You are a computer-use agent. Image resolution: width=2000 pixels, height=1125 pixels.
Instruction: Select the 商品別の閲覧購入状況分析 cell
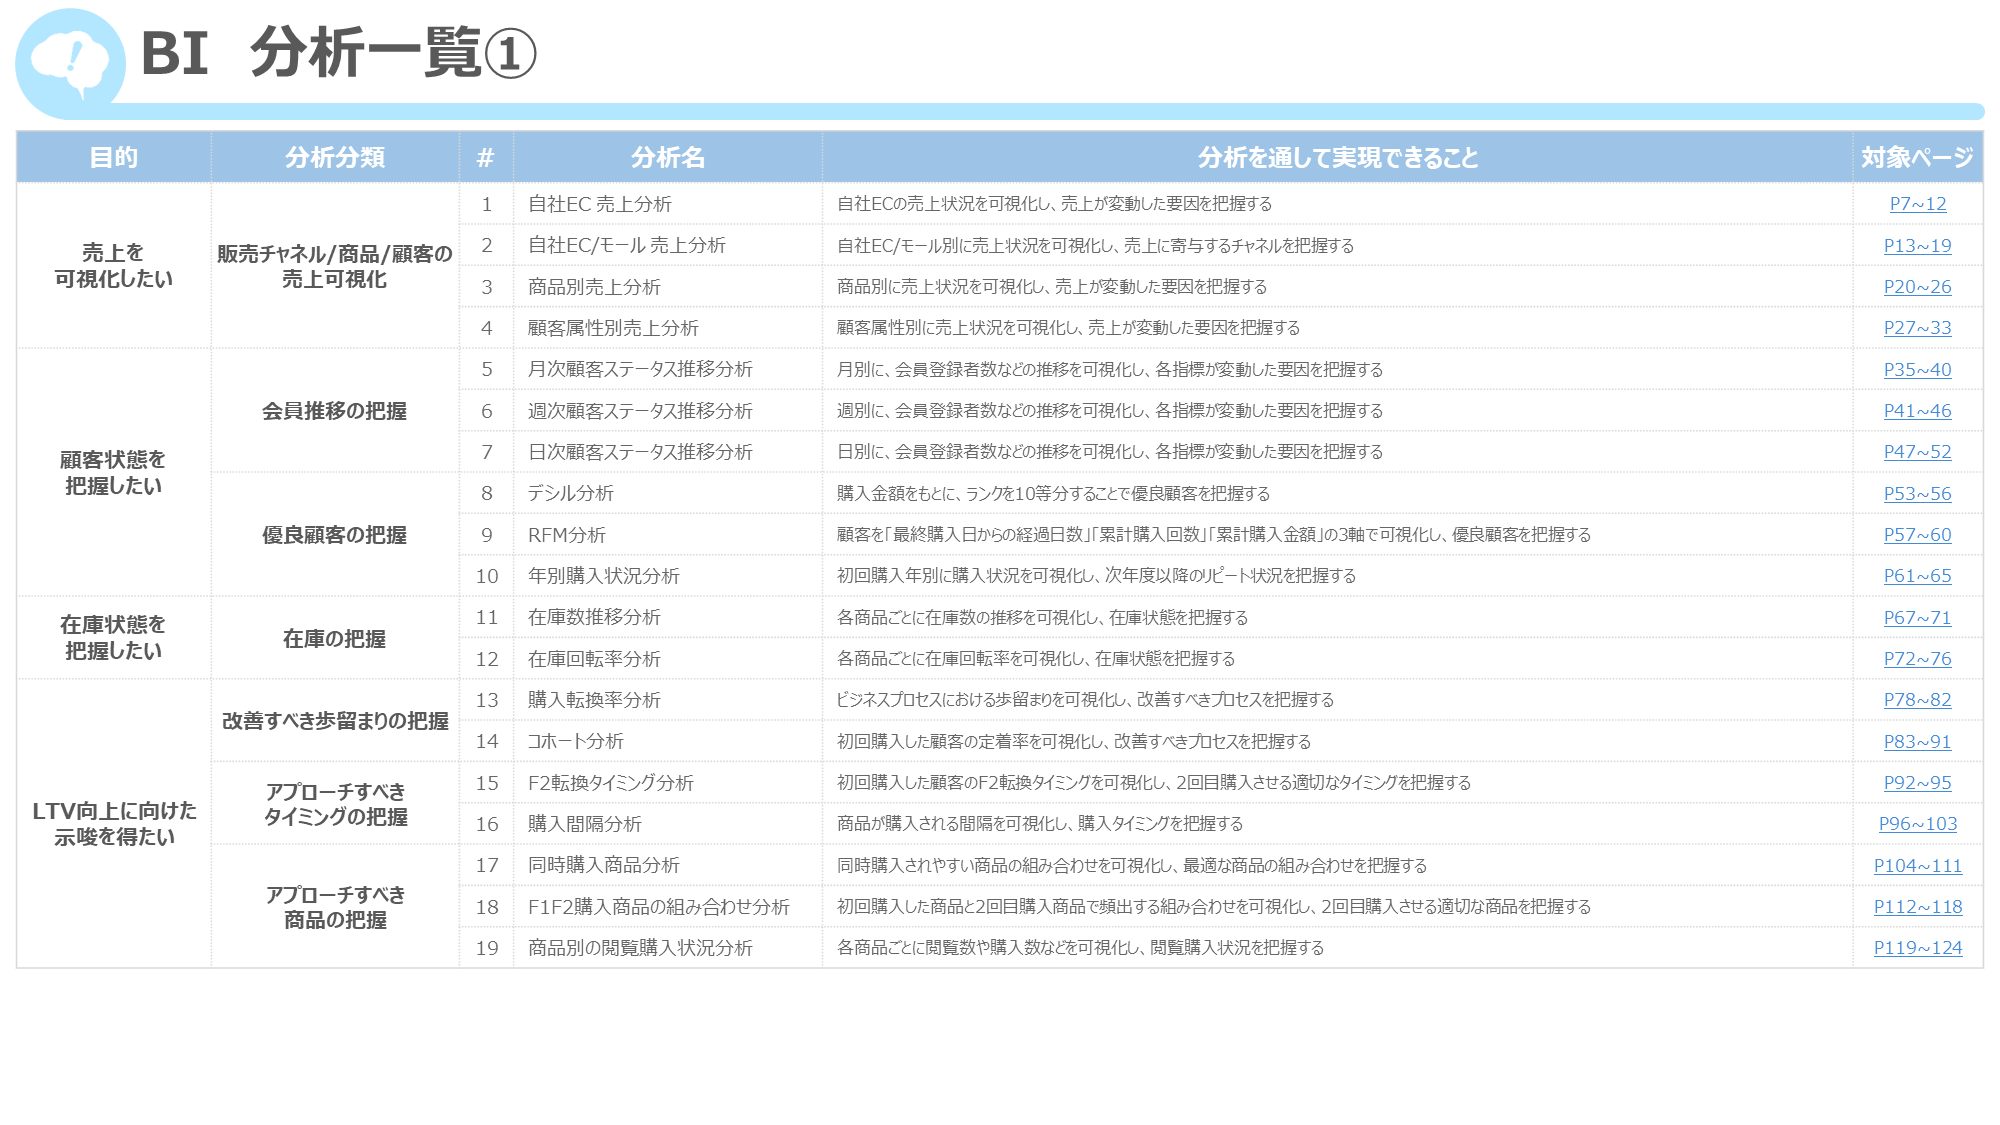tap(668, 948)
